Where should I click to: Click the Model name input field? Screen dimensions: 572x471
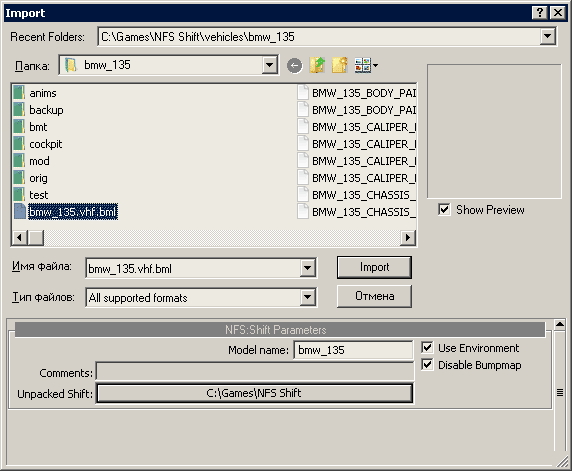pyautogui.click(x=353, y=350)
